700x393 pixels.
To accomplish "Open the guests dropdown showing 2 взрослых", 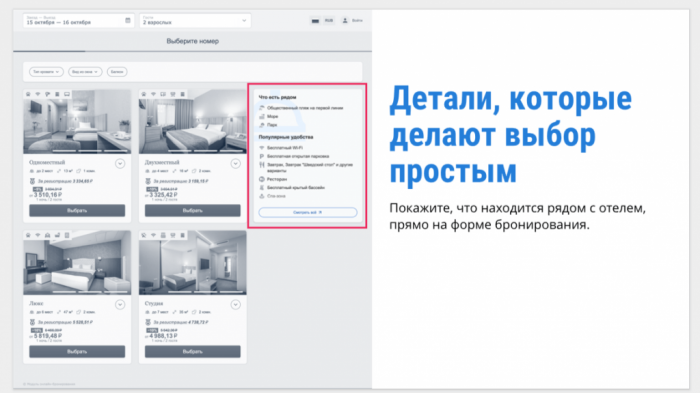I will click(x=195, y=21).
